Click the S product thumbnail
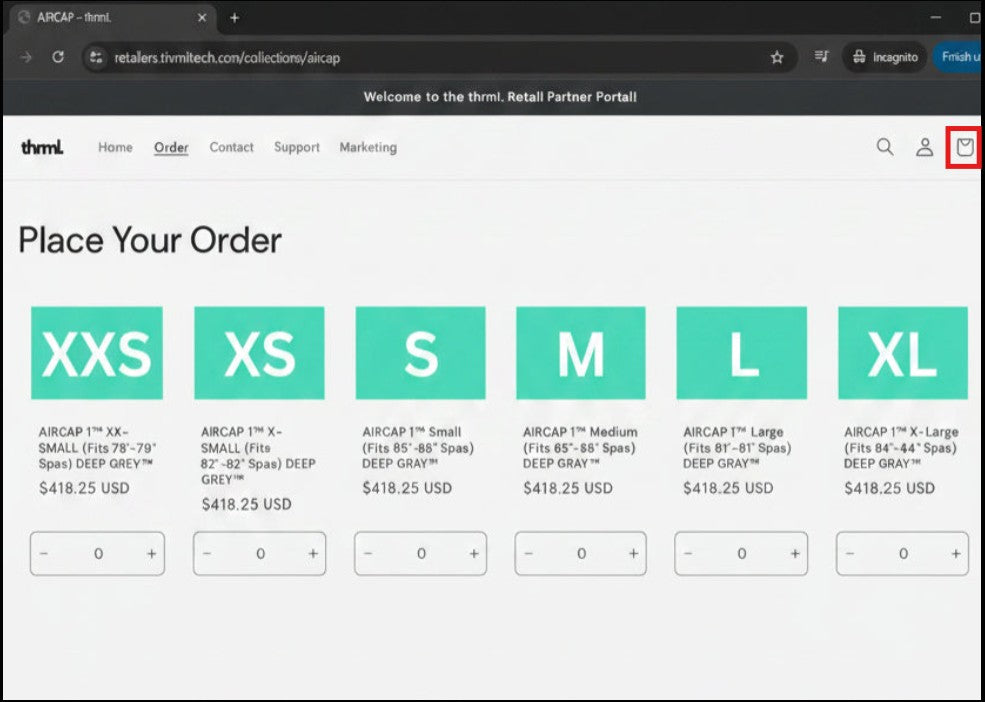This screenshot has width=985, height=702. (420, 353)
